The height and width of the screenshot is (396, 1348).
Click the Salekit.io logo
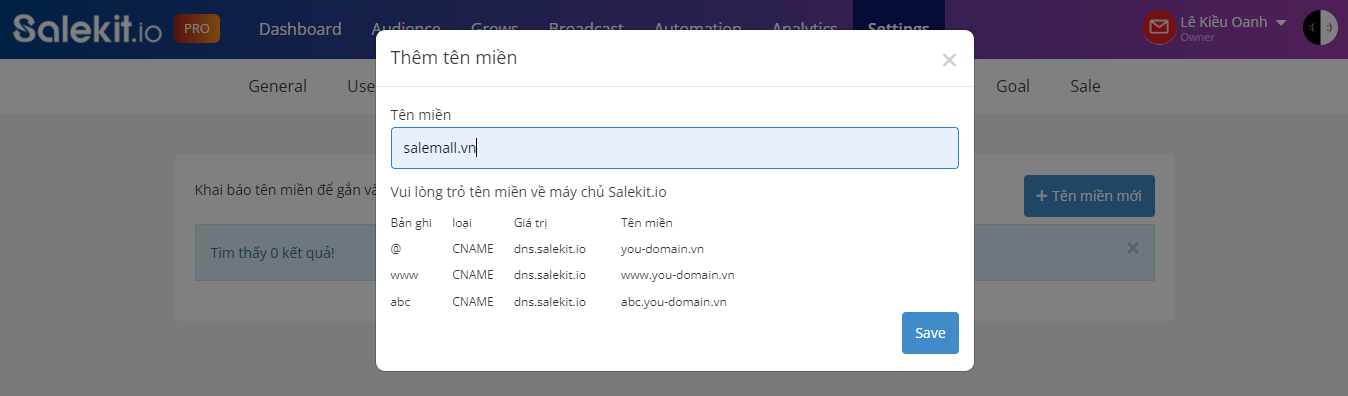pos(88,28)
